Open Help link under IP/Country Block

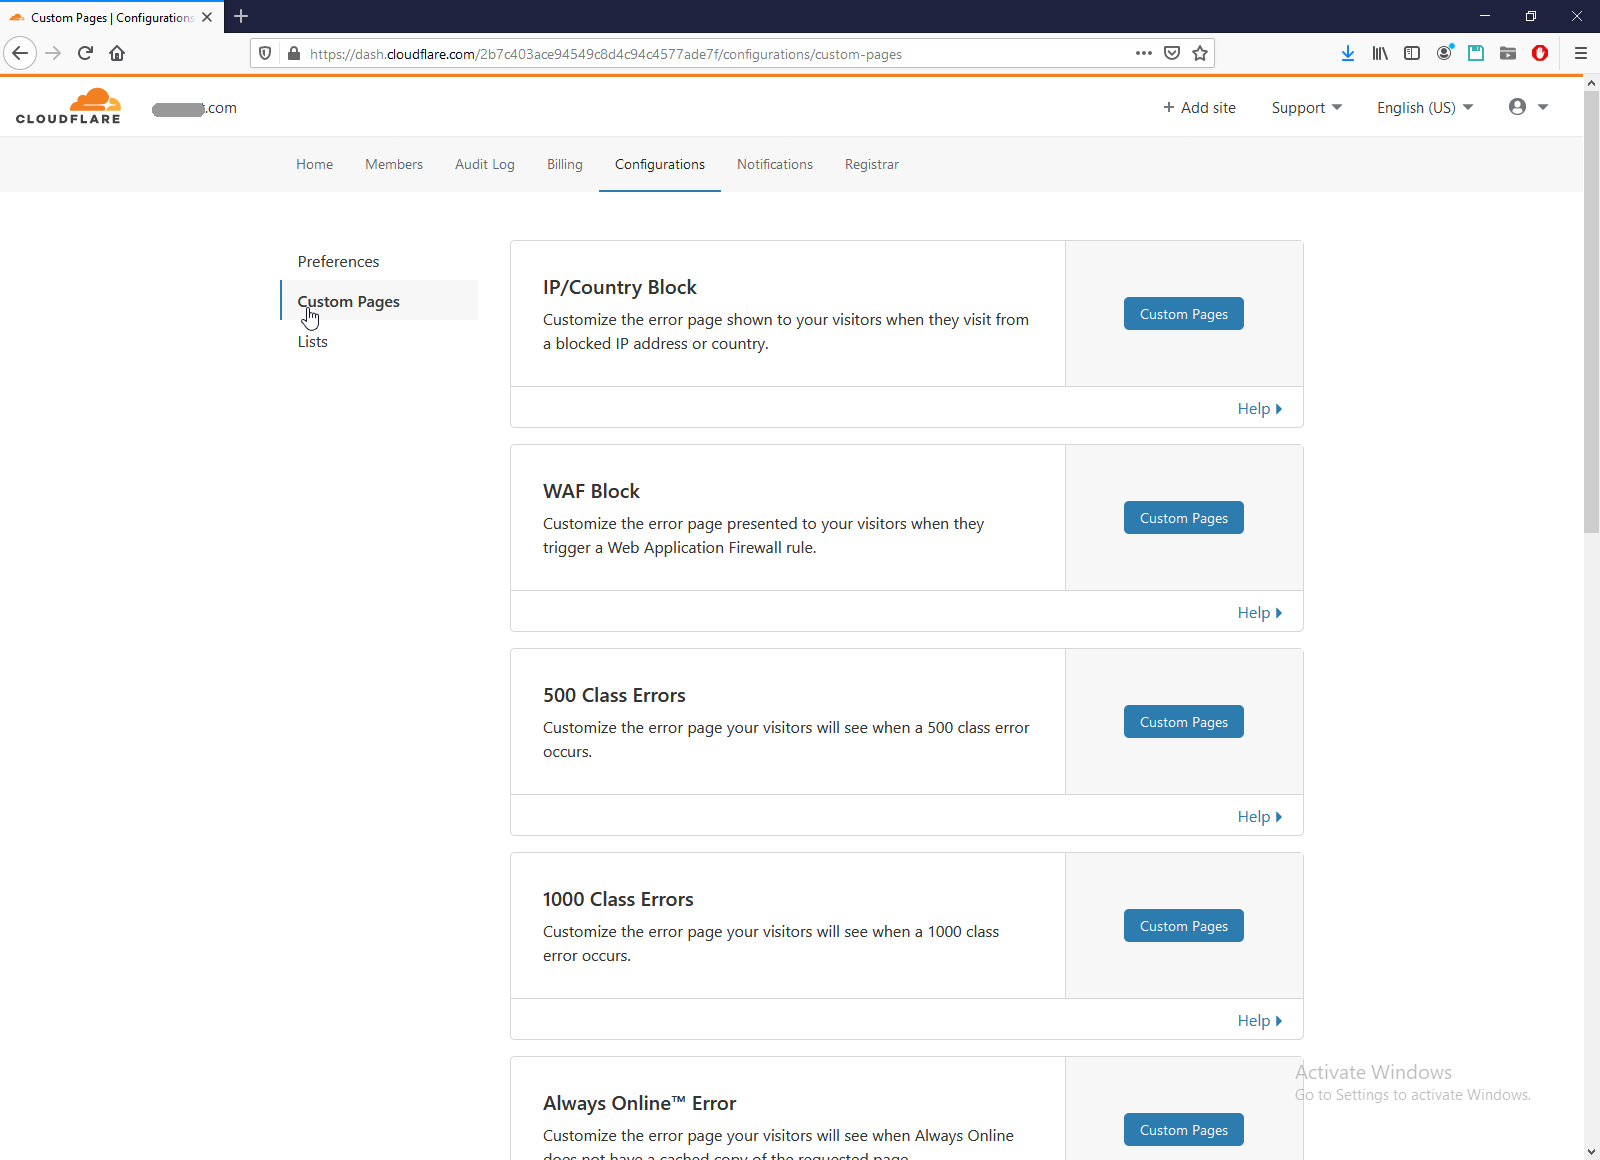1259,408
